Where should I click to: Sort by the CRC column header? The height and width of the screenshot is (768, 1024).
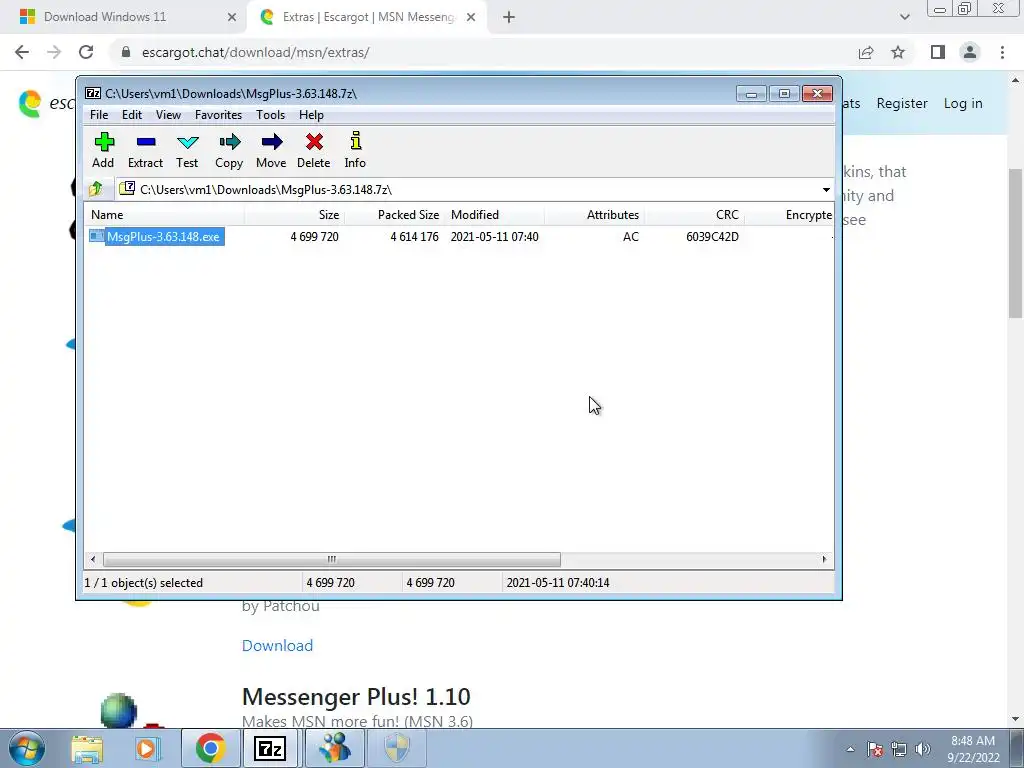point(694,215)
